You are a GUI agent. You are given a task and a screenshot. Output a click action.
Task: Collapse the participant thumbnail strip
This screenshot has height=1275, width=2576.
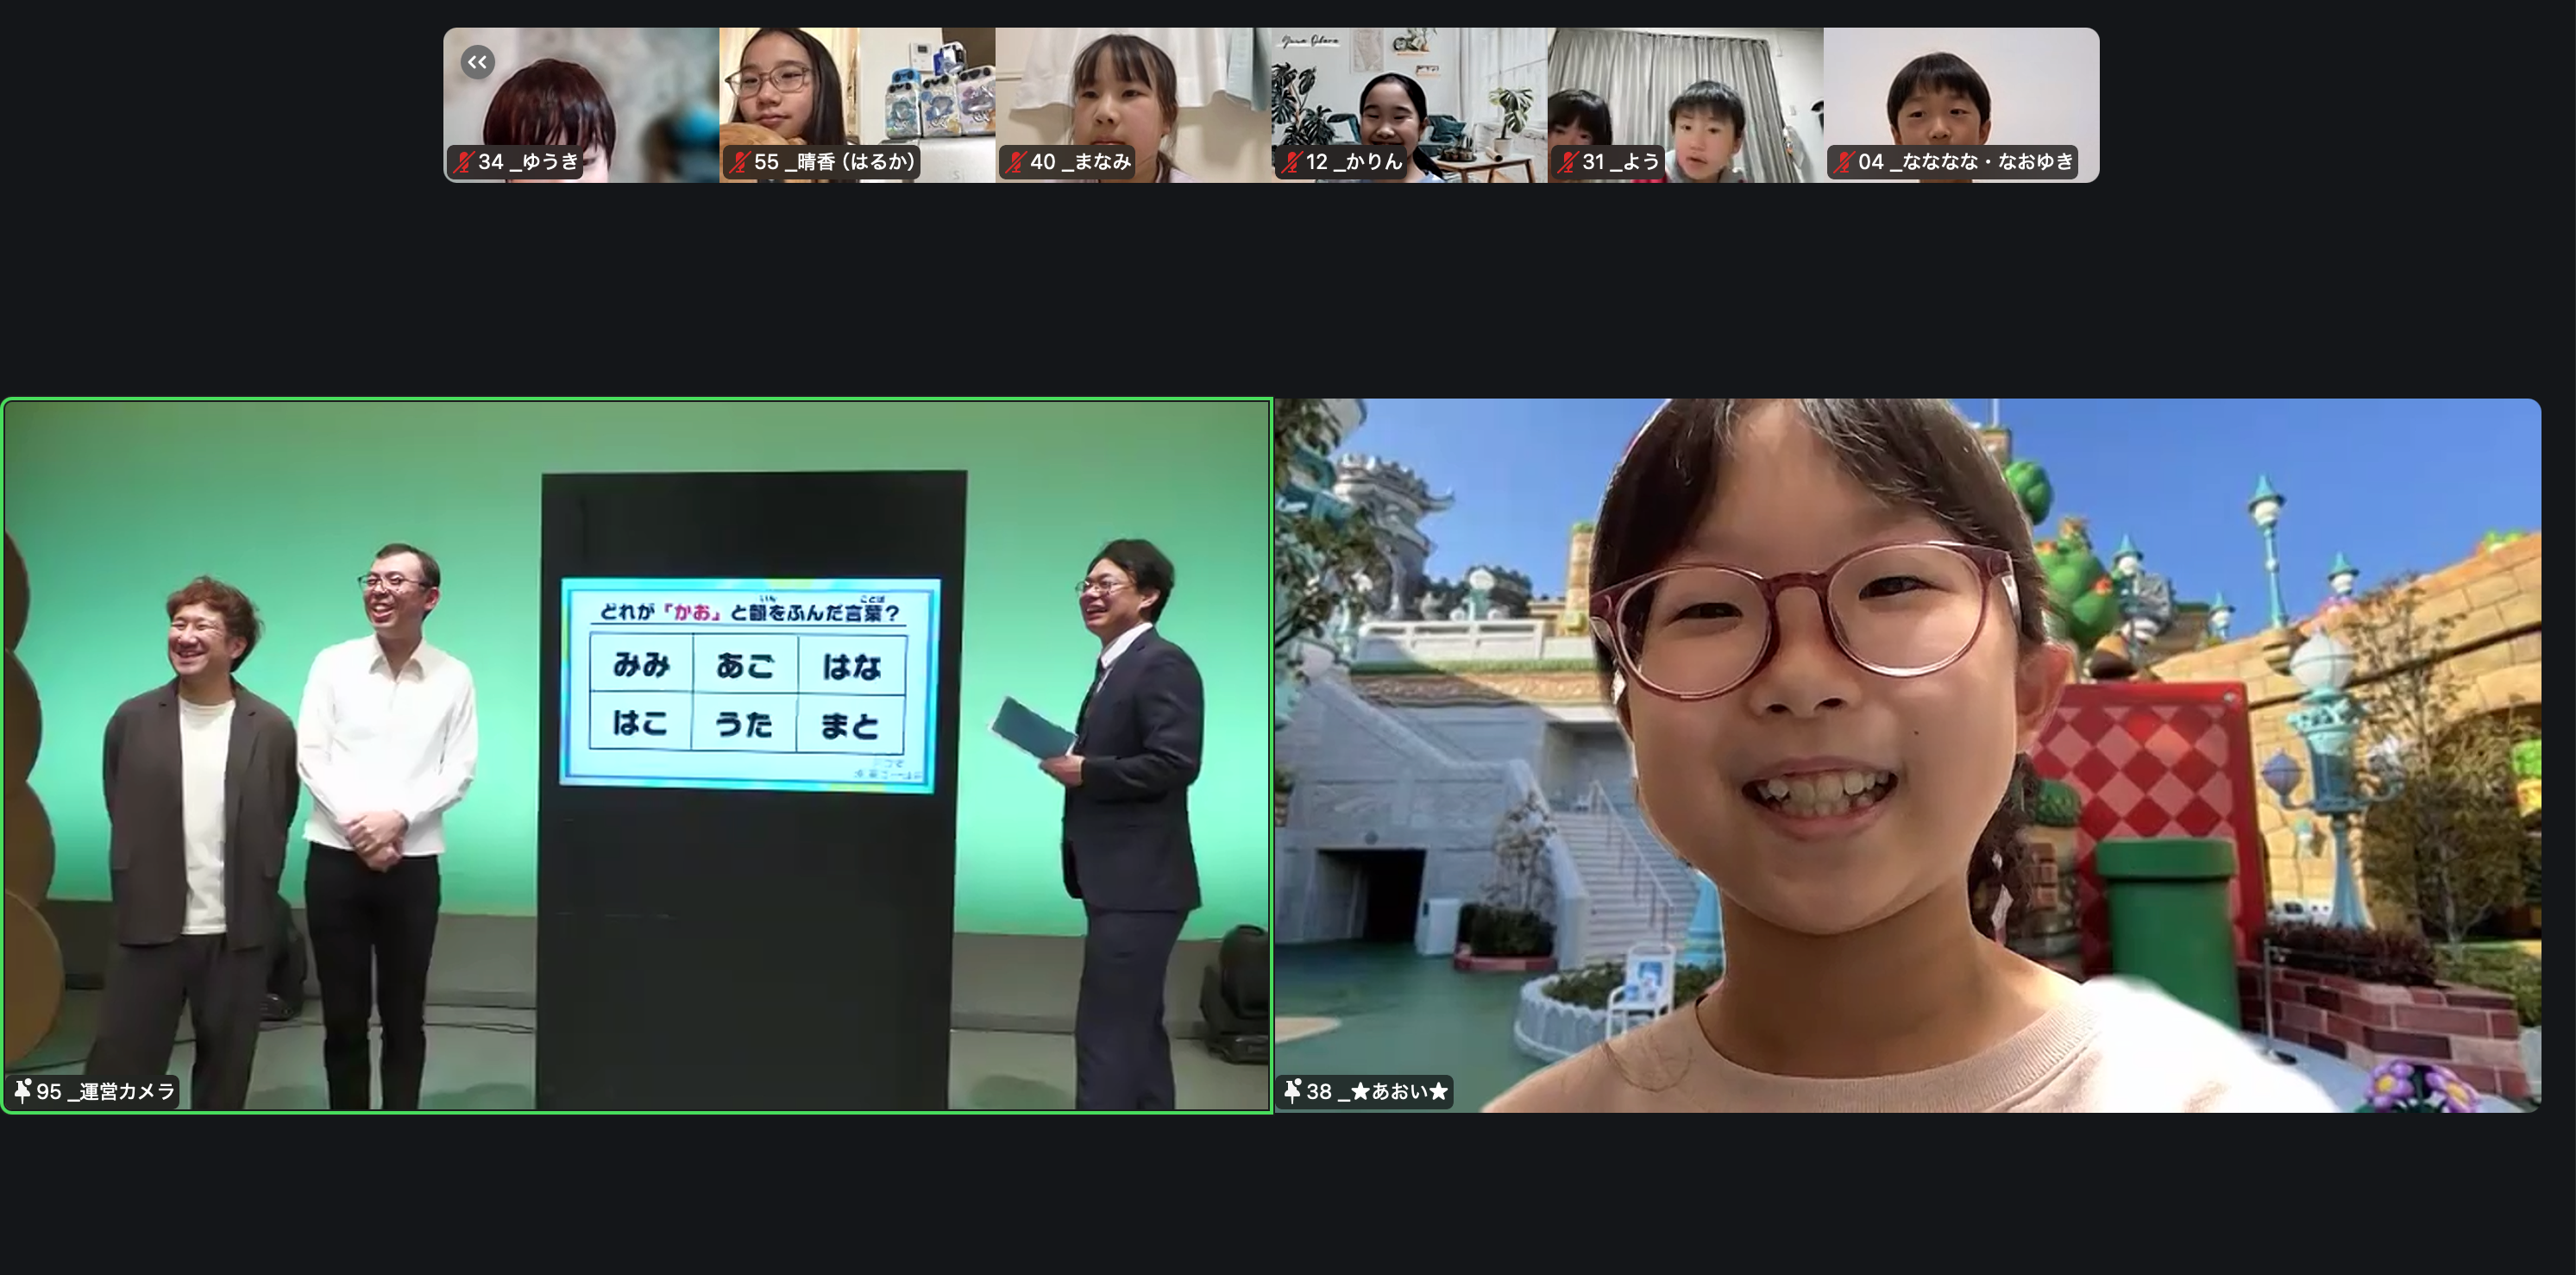click(478, 62)
